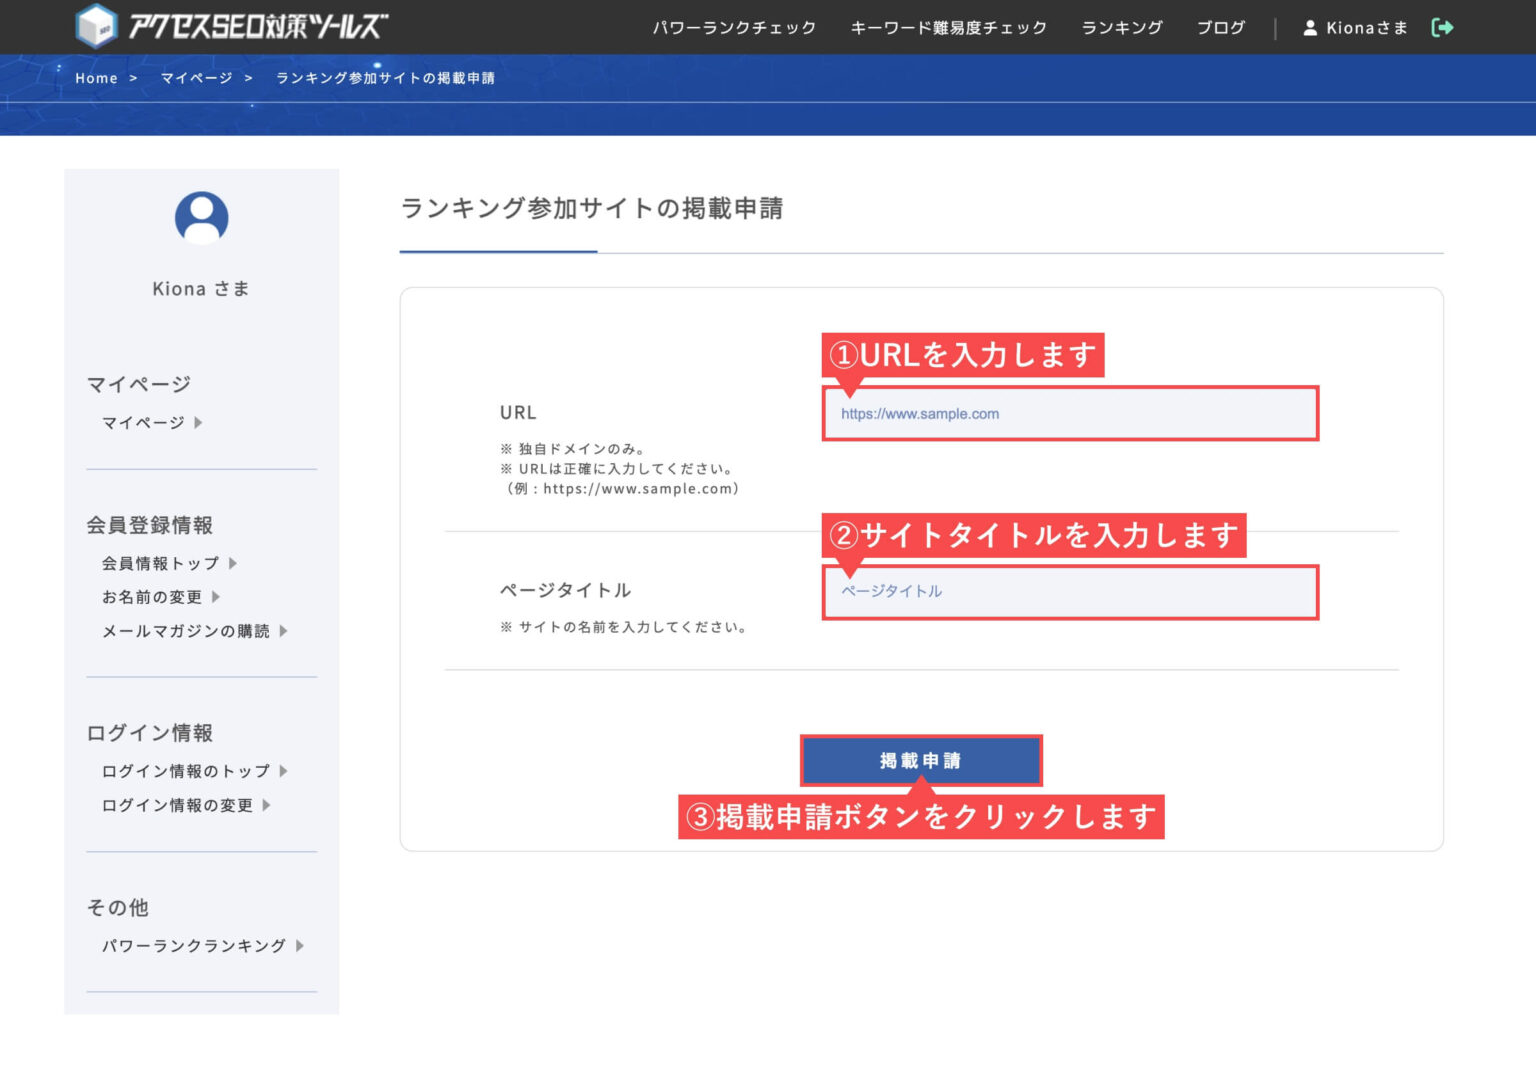1536x1069 pixels.
Task: Expand the メールマガジンの購読 arrow
Action: pos(285,631)
